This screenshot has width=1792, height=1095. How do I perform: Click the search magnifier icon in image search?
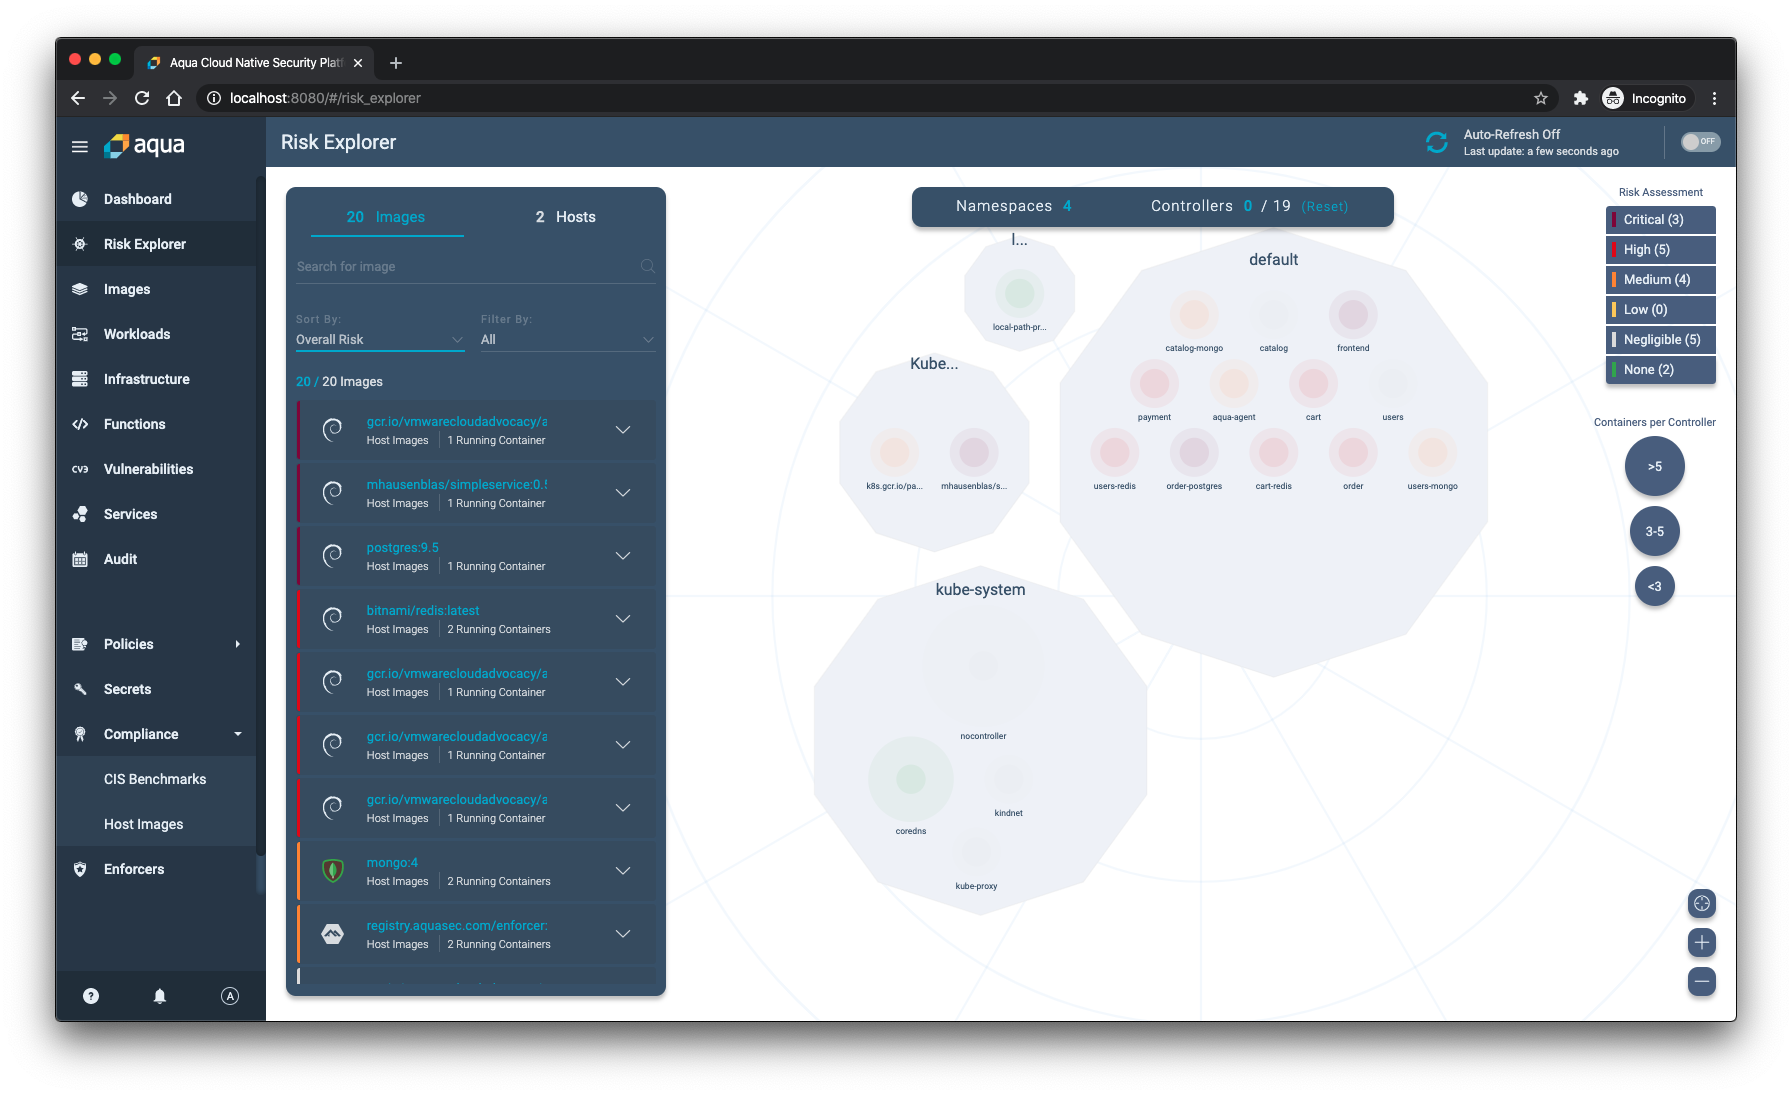(x=648, y=266)
